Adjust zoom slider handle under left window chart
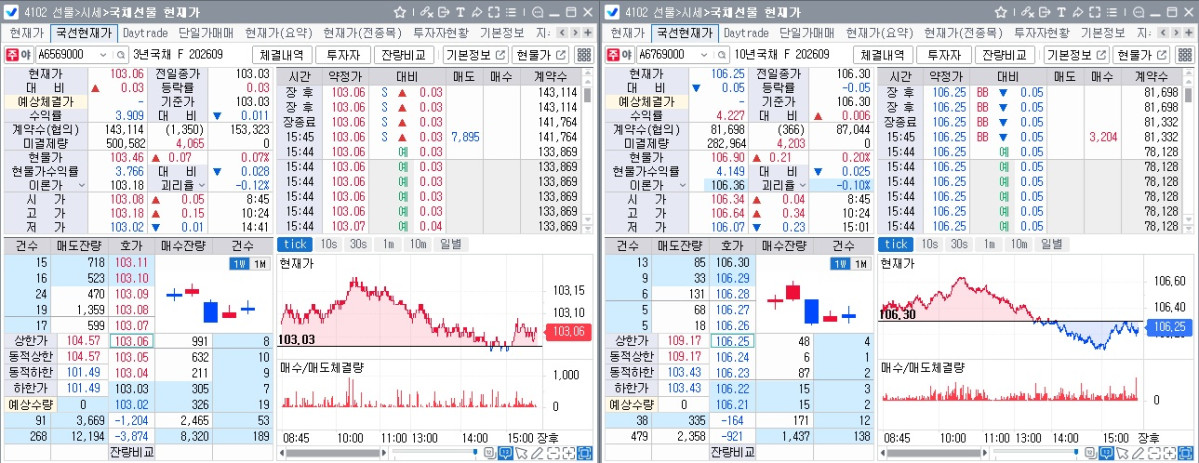Image resolution: width=1199 pixels, height=463 pixels. 475,452
